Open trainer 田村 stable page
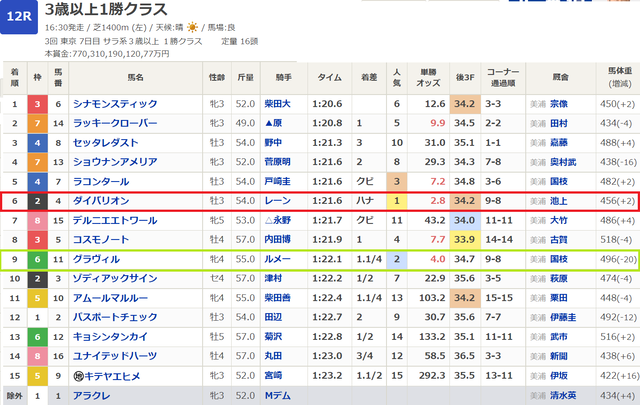This screenshot has width=640, height=405. (x=559, y=123)
